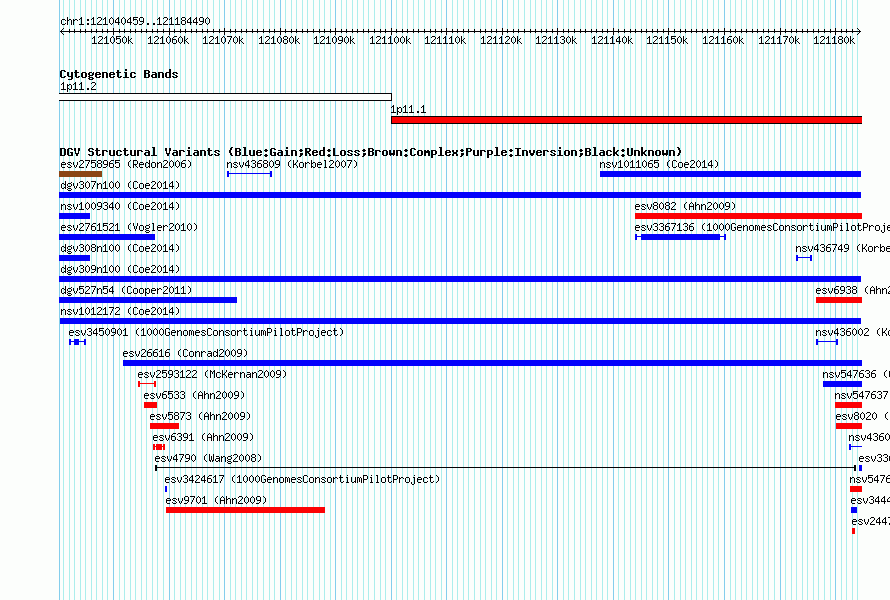890x600 pixels.
Task: Select the red 1p11.1 cytogenetic band bar
Action: pyautogui.click(x=626, y=120)
